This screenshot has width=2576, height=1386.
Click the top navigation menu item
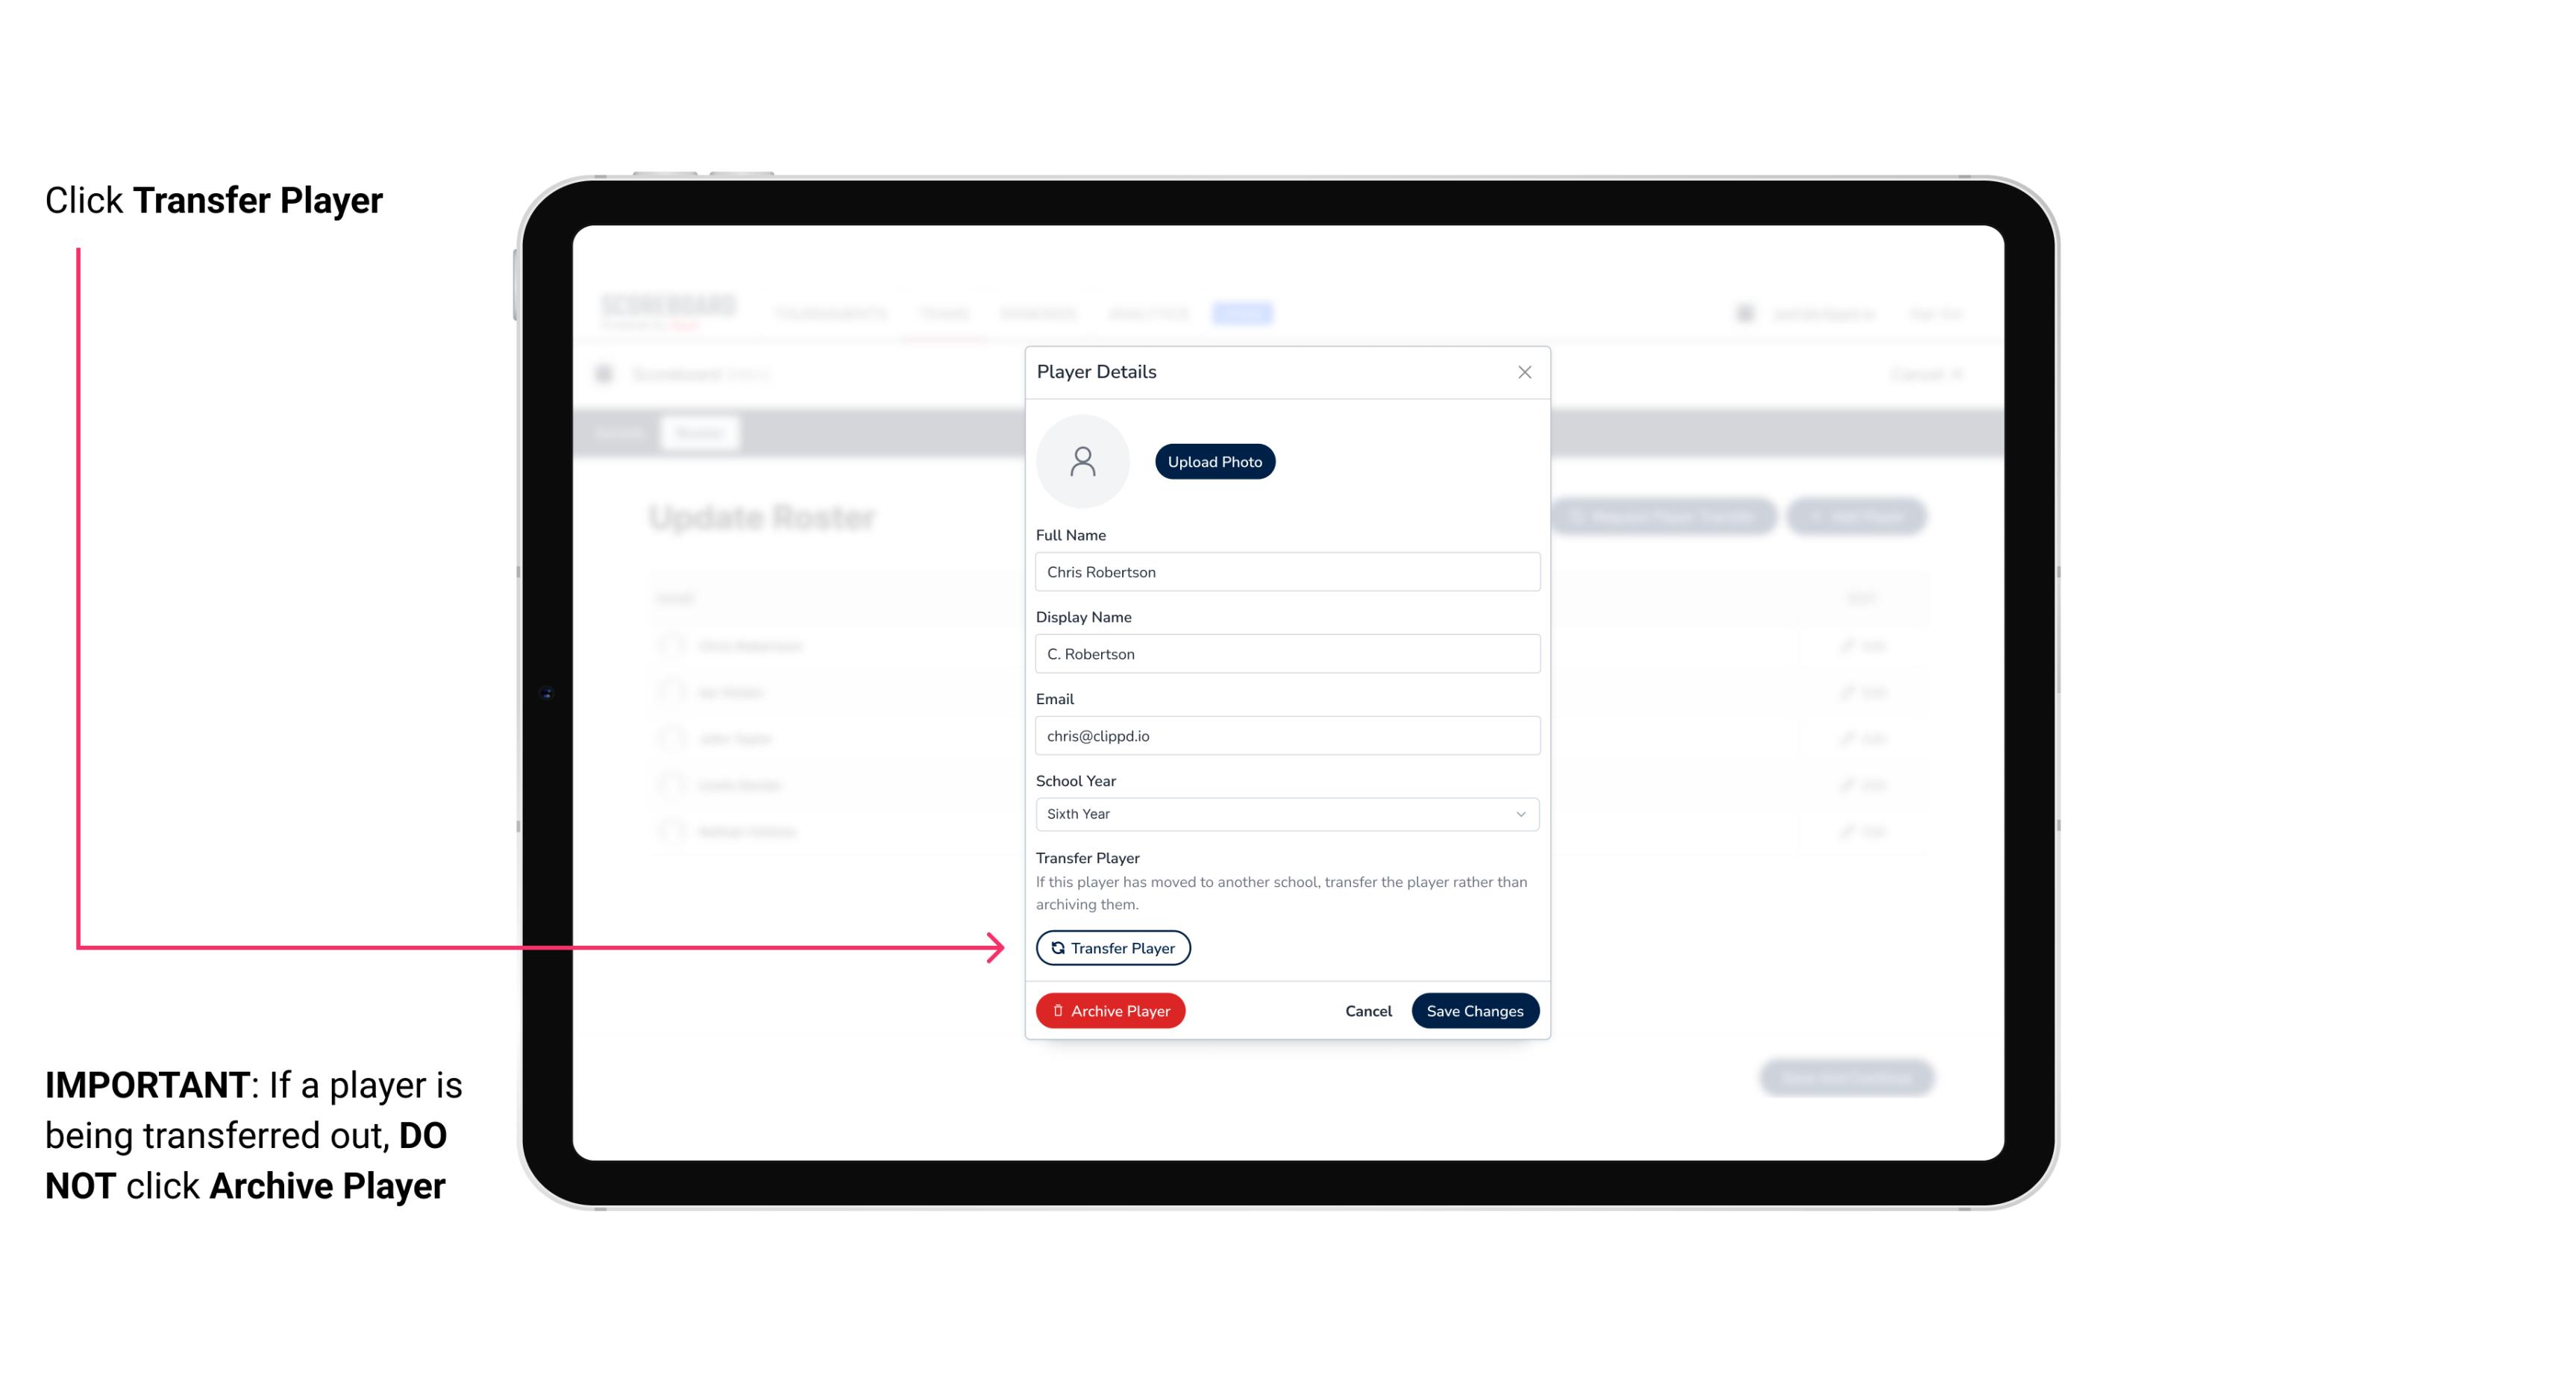[831, 313]
